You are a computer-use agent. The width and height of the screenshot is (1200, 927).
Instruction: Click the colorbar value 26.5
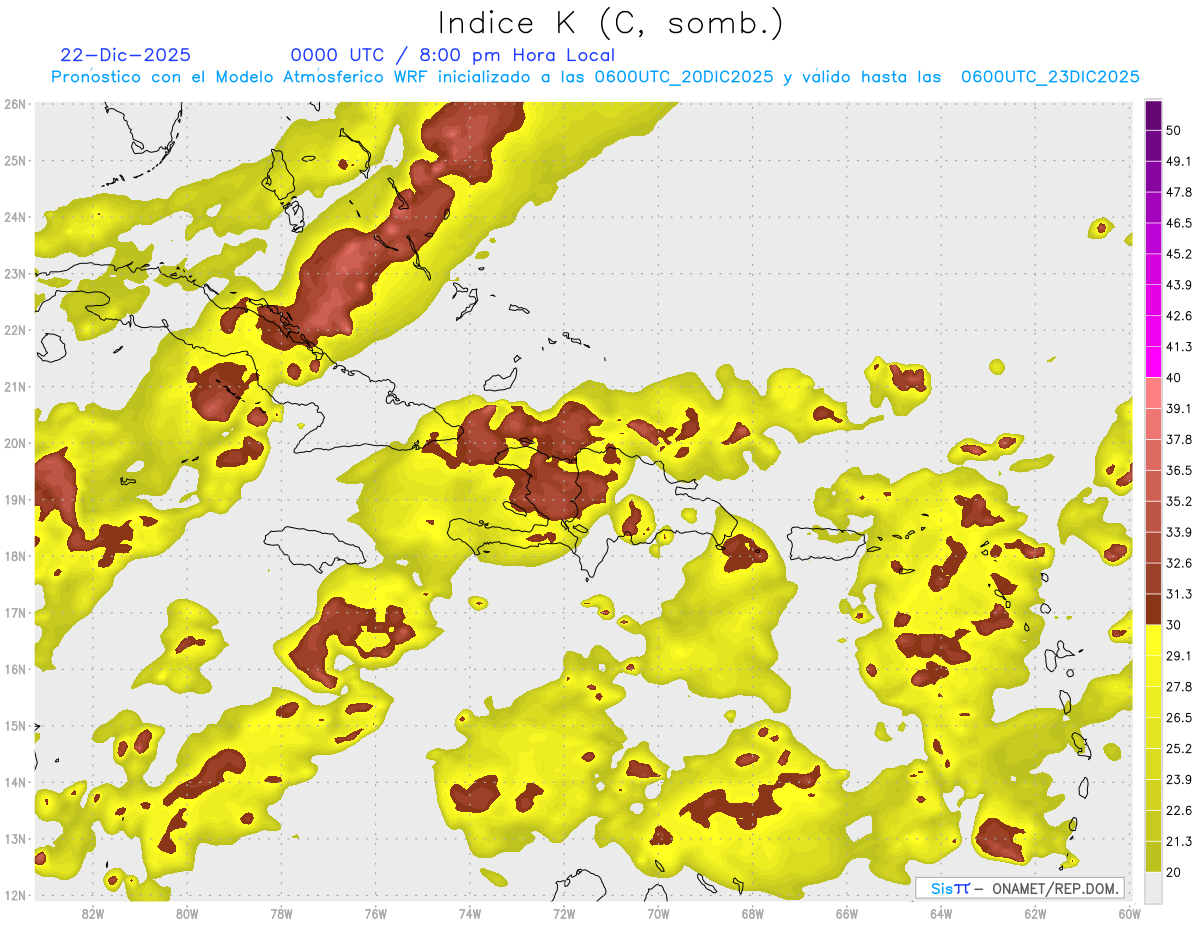click(1179, 718)
